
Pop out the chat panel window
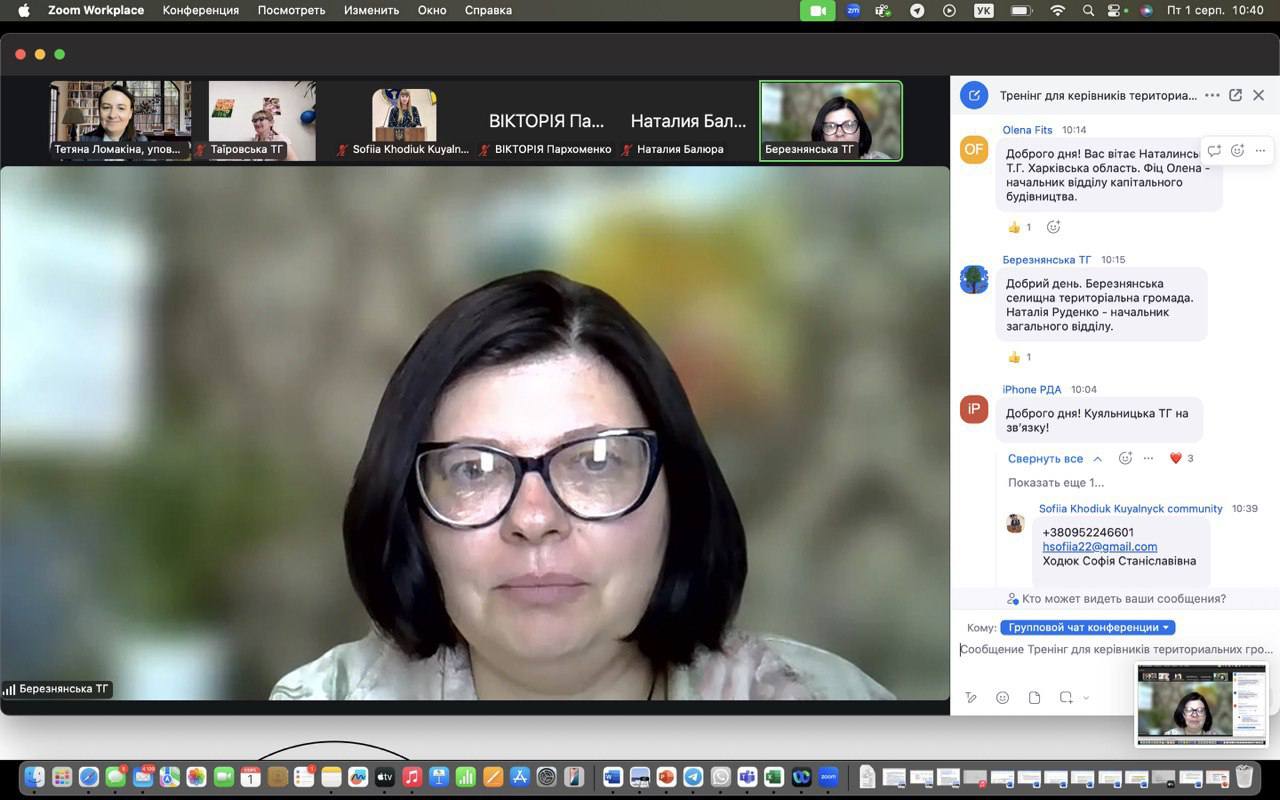click(x=1235, y=95)
